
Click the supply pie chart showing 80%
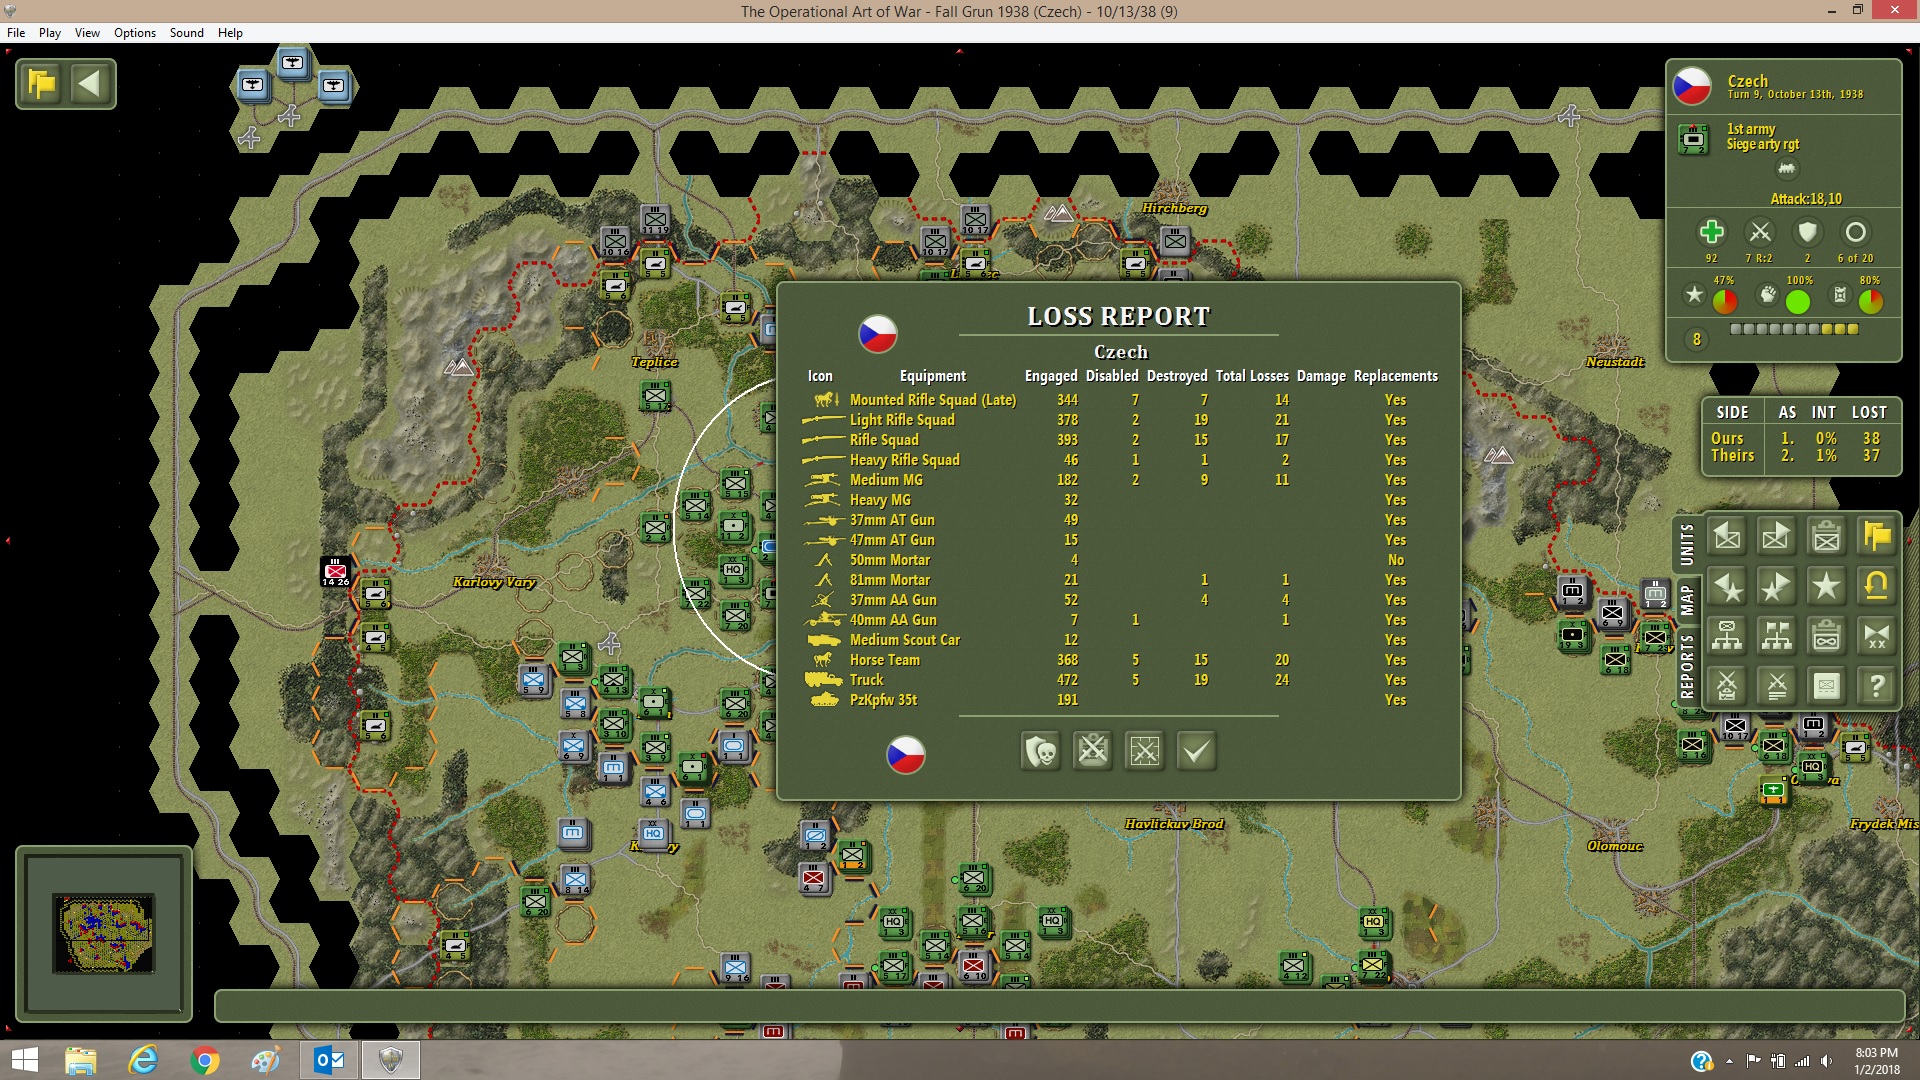coord(1871,301)
